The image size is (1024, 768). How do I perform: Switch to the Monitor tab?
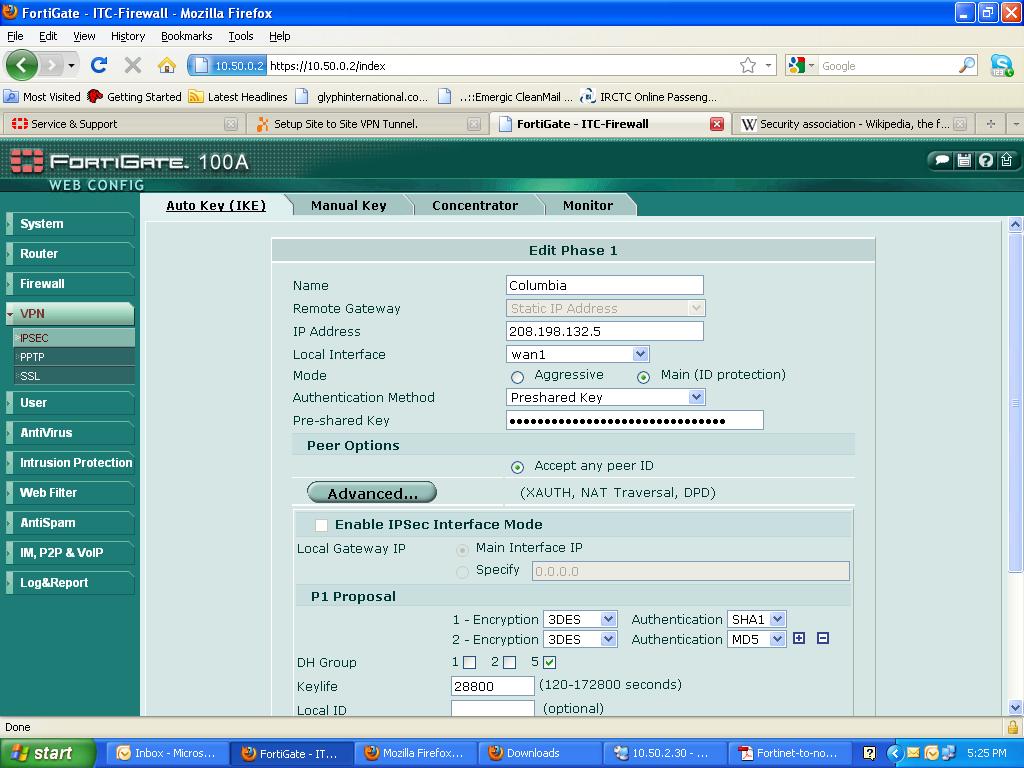[588, 205]
